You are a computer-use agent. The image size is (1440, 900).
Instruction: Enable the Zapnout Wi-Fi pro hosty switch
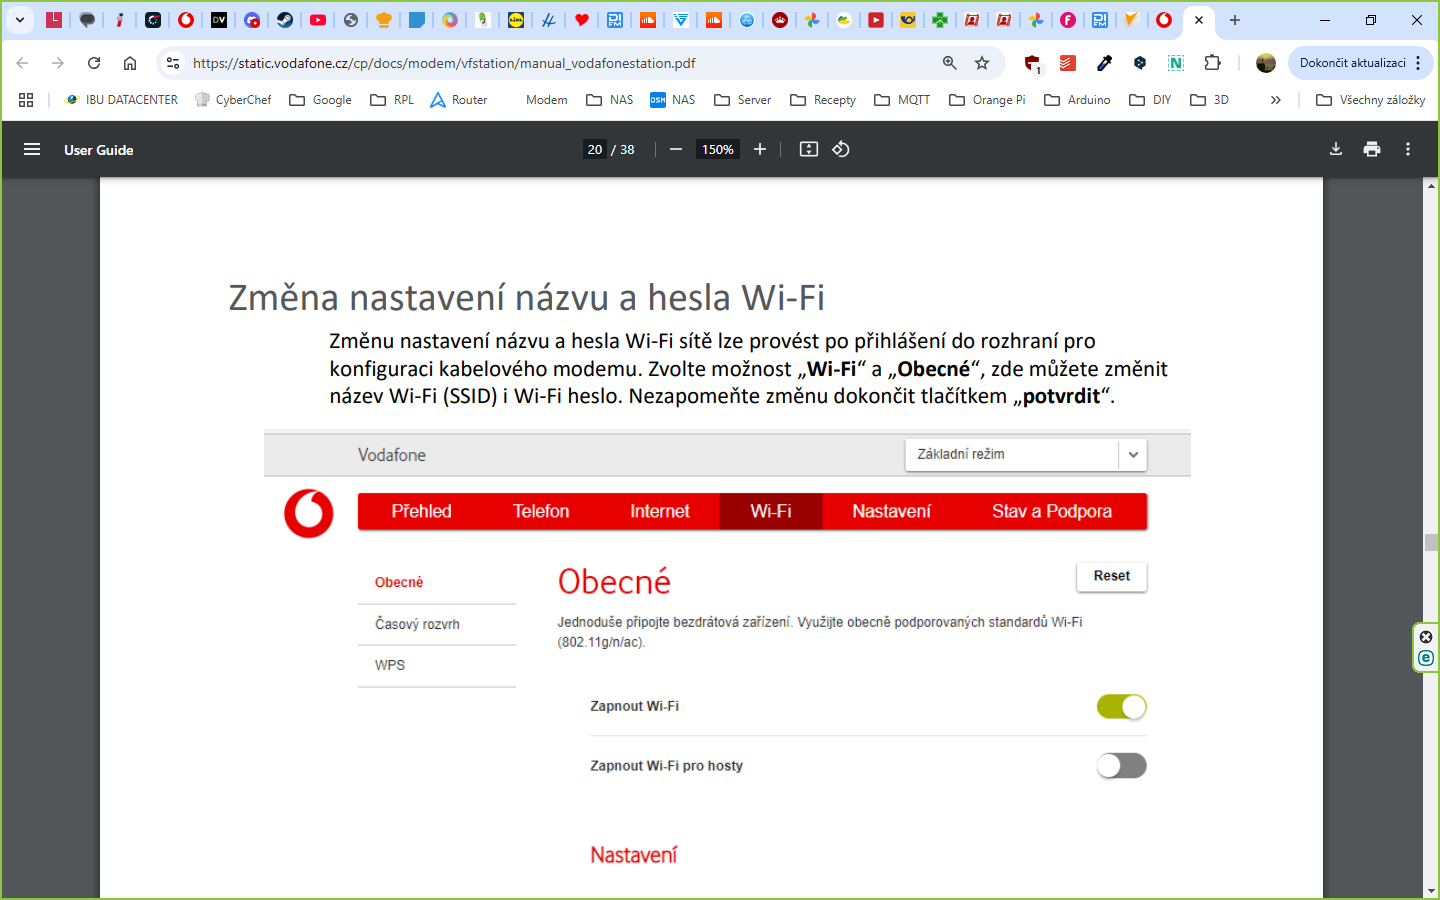pos(1121,766)
